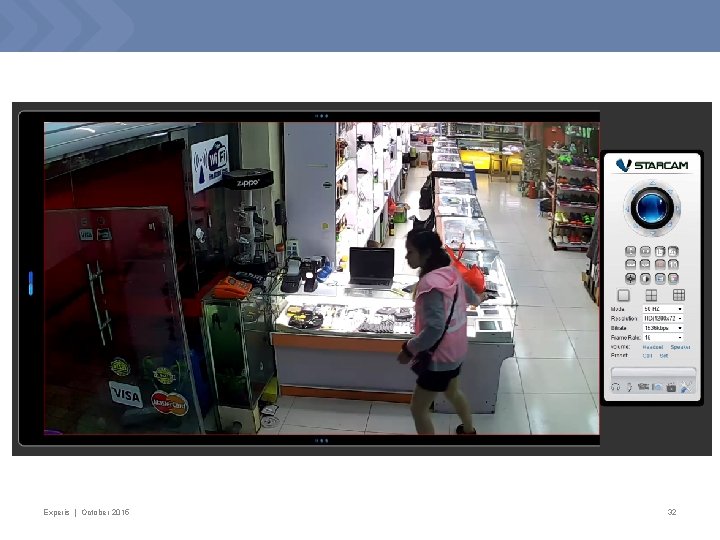Viewport: 720px width, 540px height.
Task: Start video recording with camcorder icon
Action: coord(644,387)
